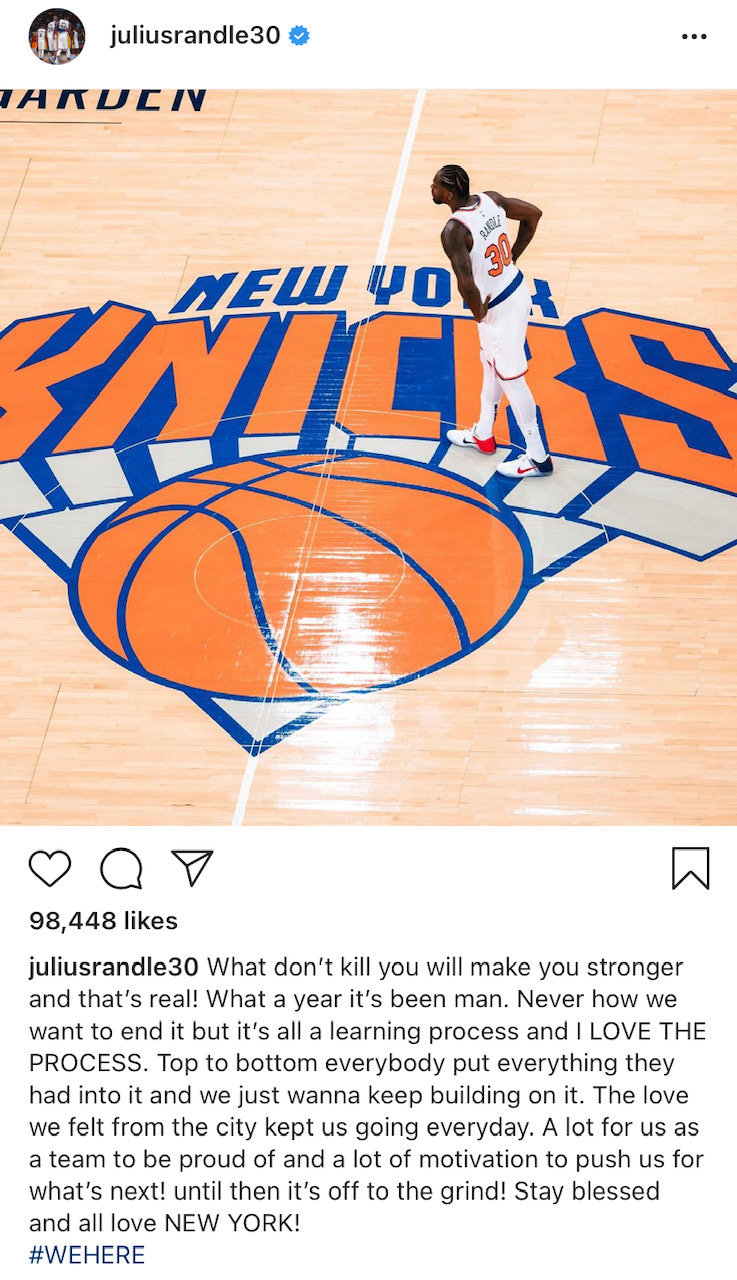The image size is (737, 1280).
Task: Save post with the bookmark icon
Action: tap(690, 868)
